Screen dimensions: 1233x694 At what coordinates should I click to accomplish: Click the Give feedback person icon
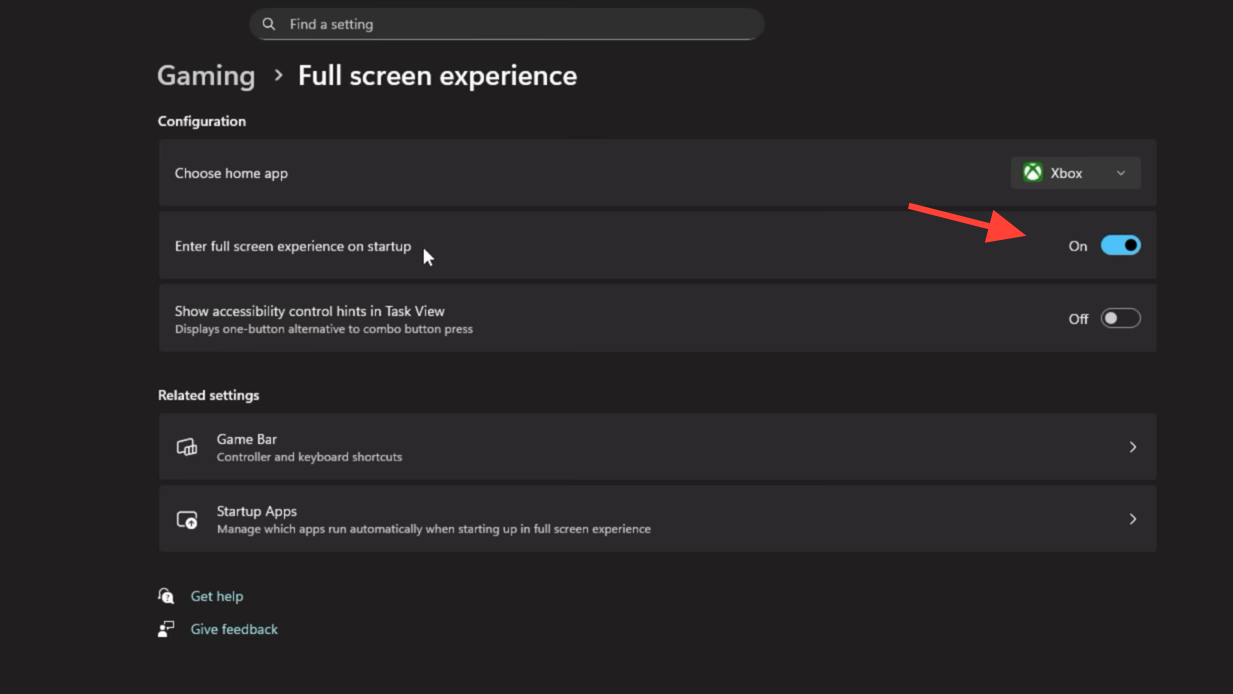tap(166, 629)
